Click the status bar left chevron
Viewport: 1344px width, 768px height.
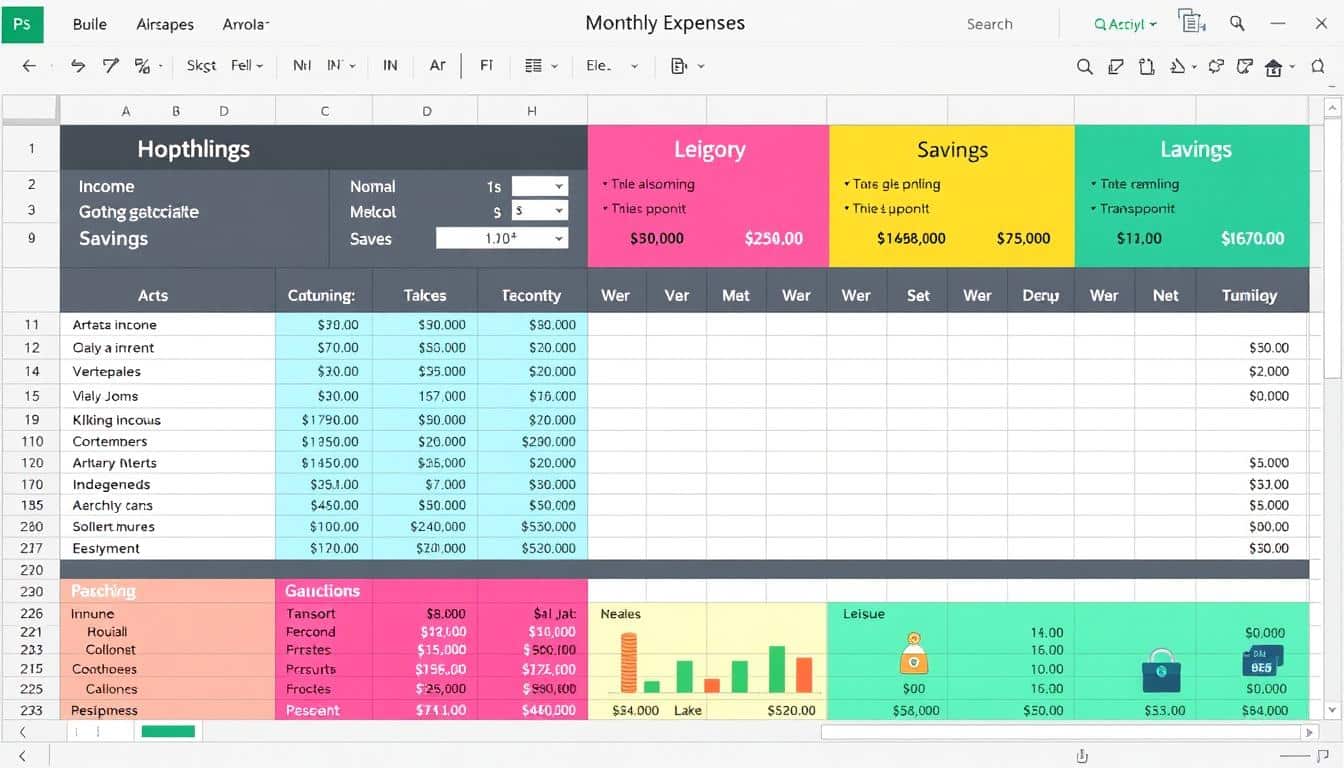24,757
